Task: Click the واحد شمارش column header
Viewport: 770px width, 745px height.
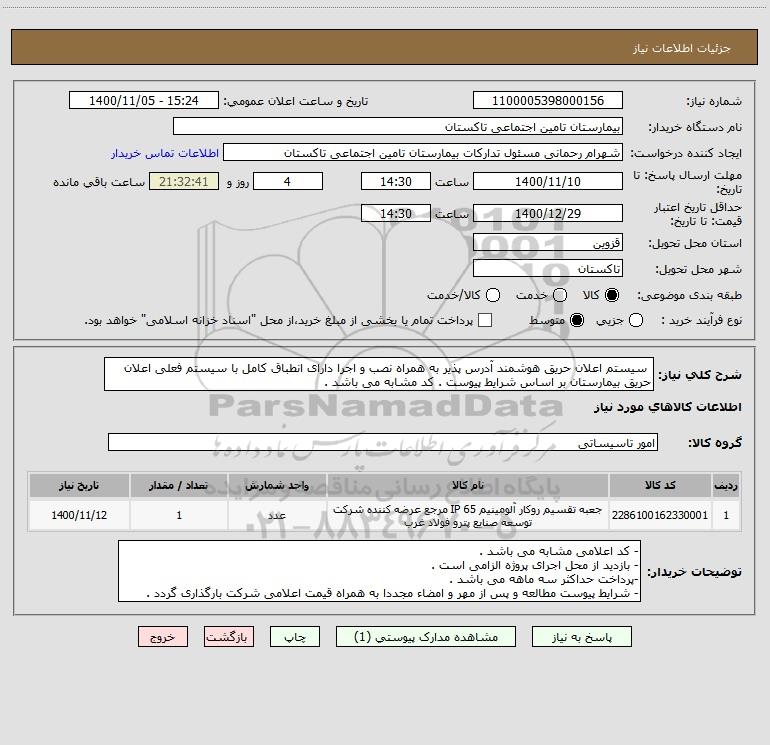Action: coord(277,485)
